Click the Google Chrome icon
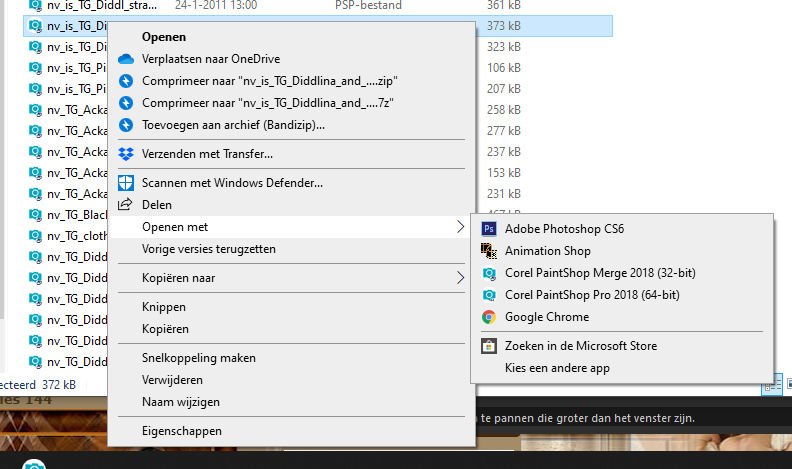This screenshot has height=469, width=792. 488,317
